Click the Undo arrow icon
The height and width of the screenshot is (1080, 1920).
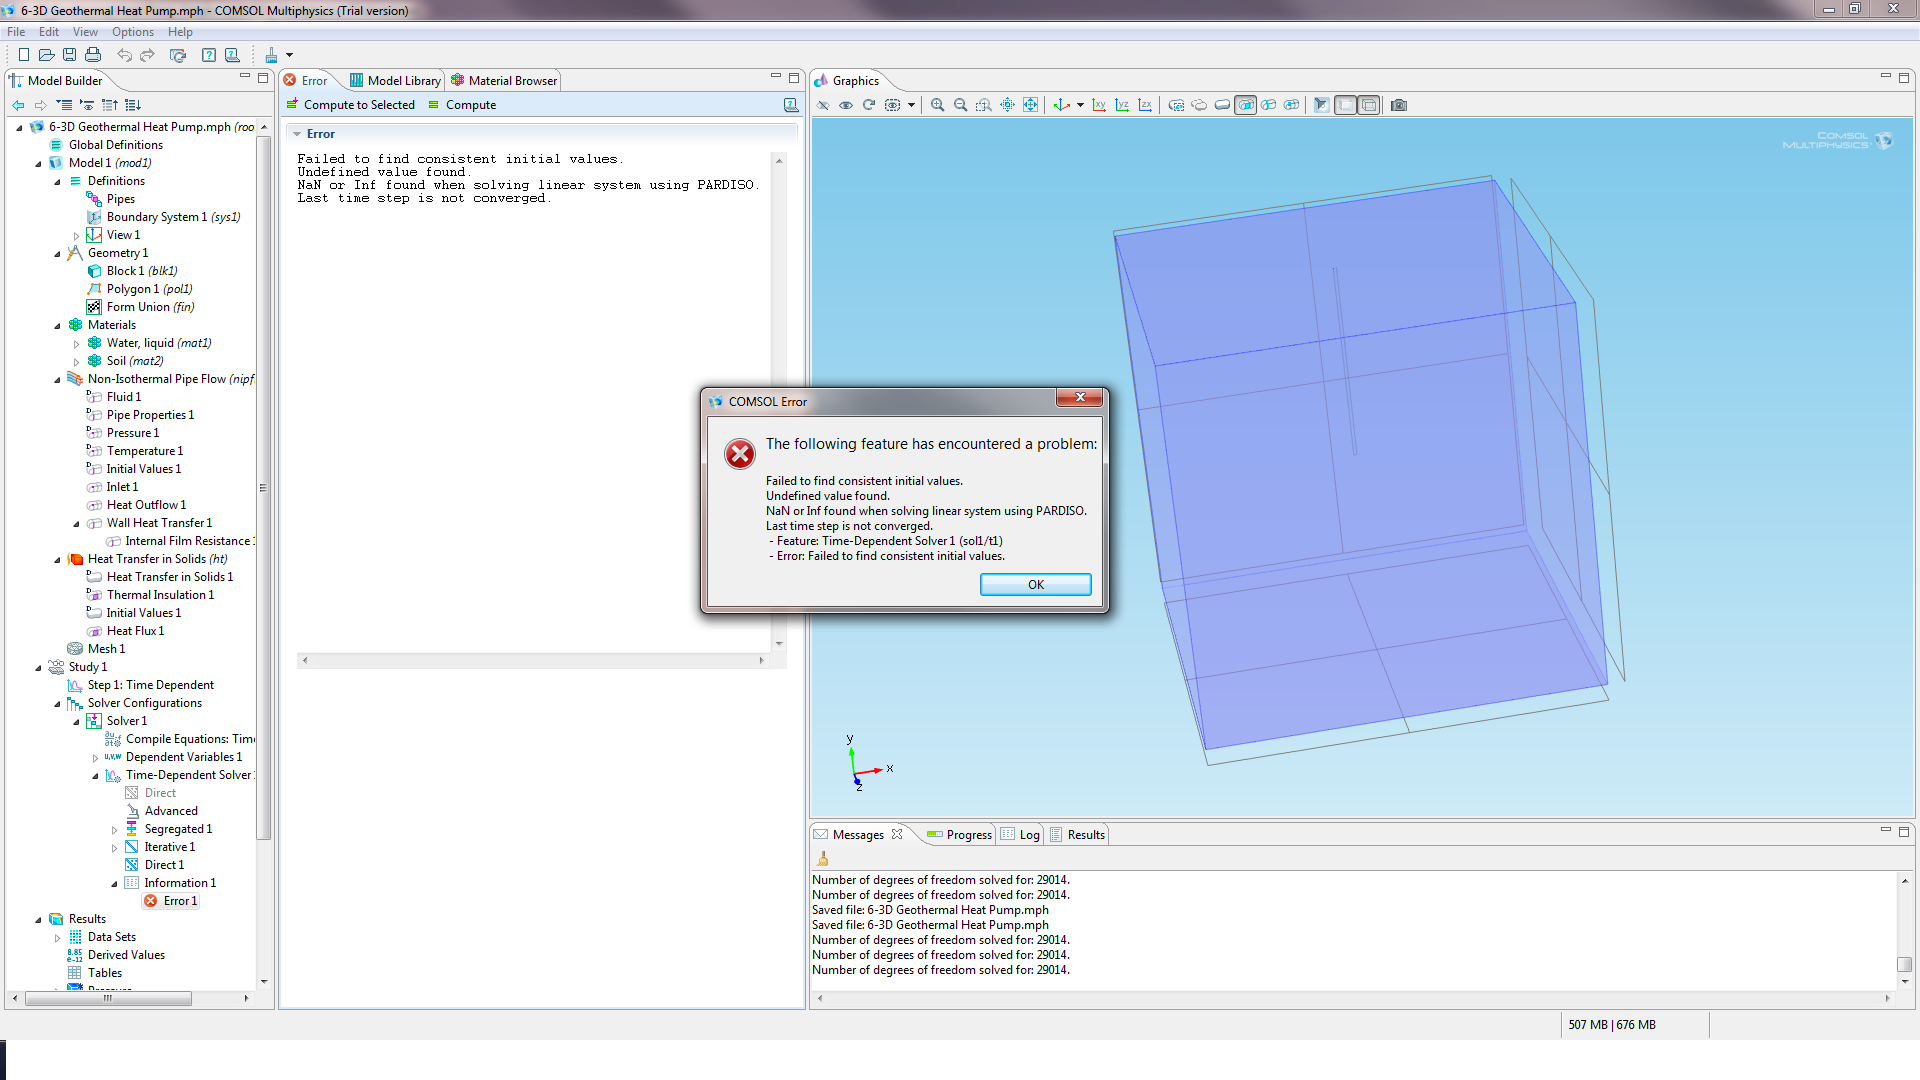(124, 55)
